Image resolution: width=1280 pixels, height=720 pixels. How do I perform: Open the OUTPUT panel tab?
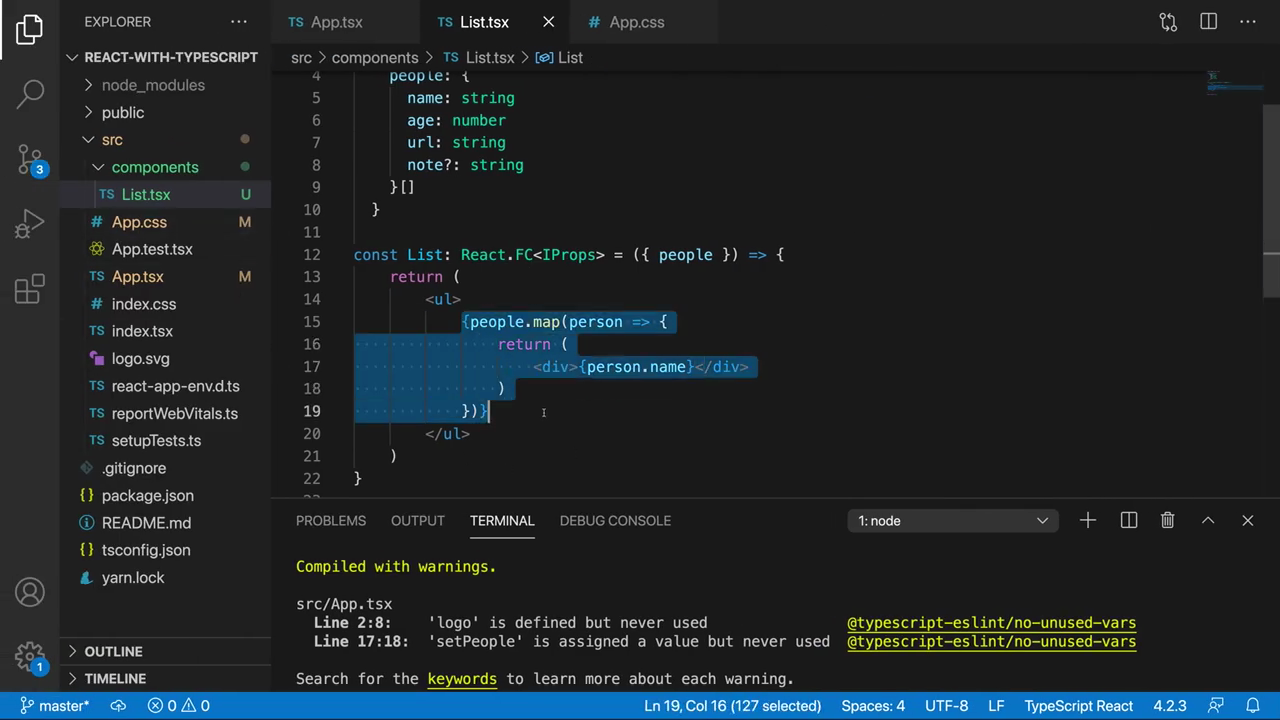pos(418,520)
